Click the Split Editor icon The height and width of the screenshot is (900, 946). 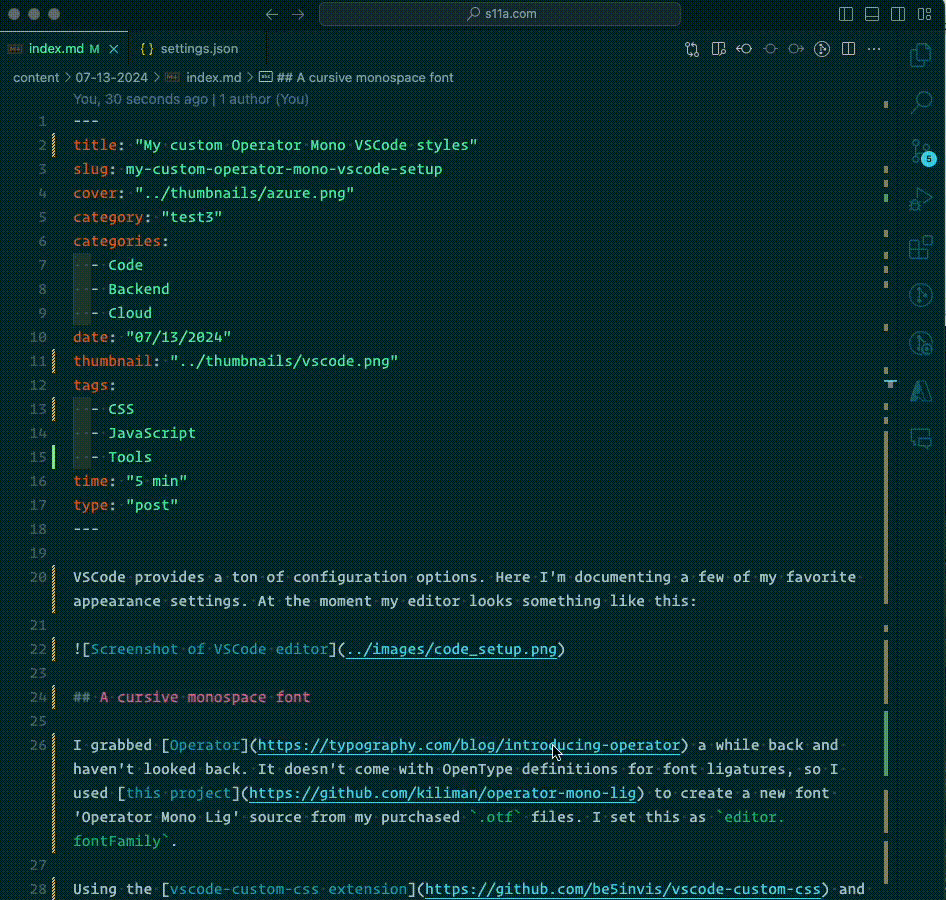coord(848,48)
